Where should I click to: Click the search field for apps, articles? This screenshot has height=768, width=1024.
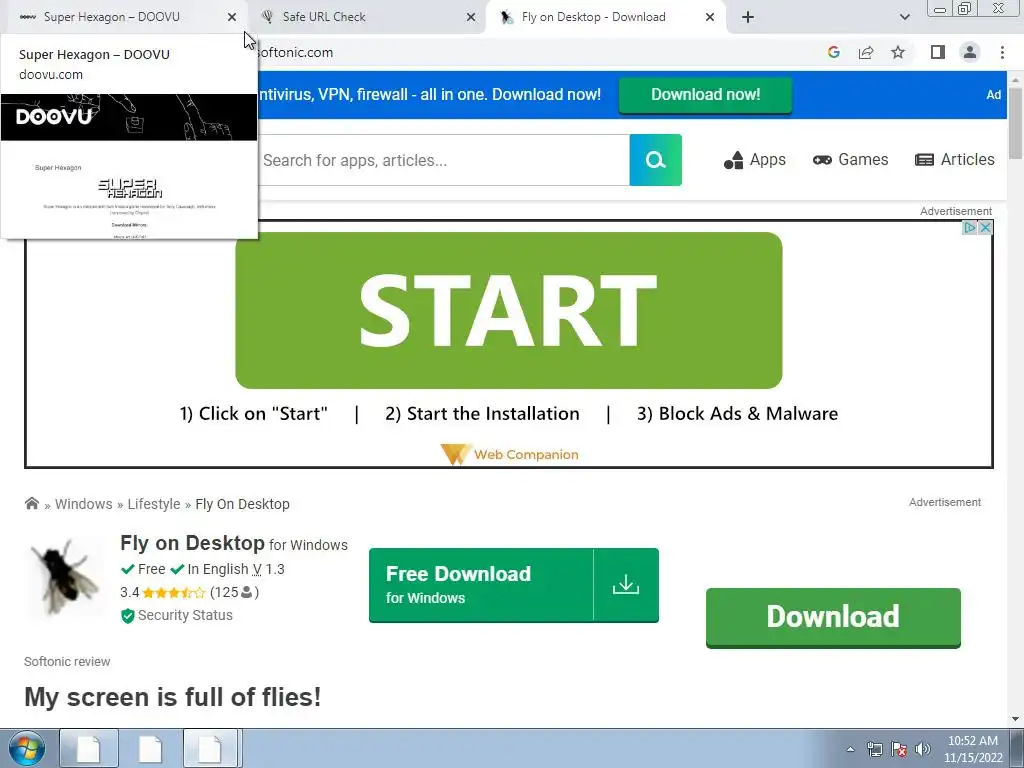444,160
